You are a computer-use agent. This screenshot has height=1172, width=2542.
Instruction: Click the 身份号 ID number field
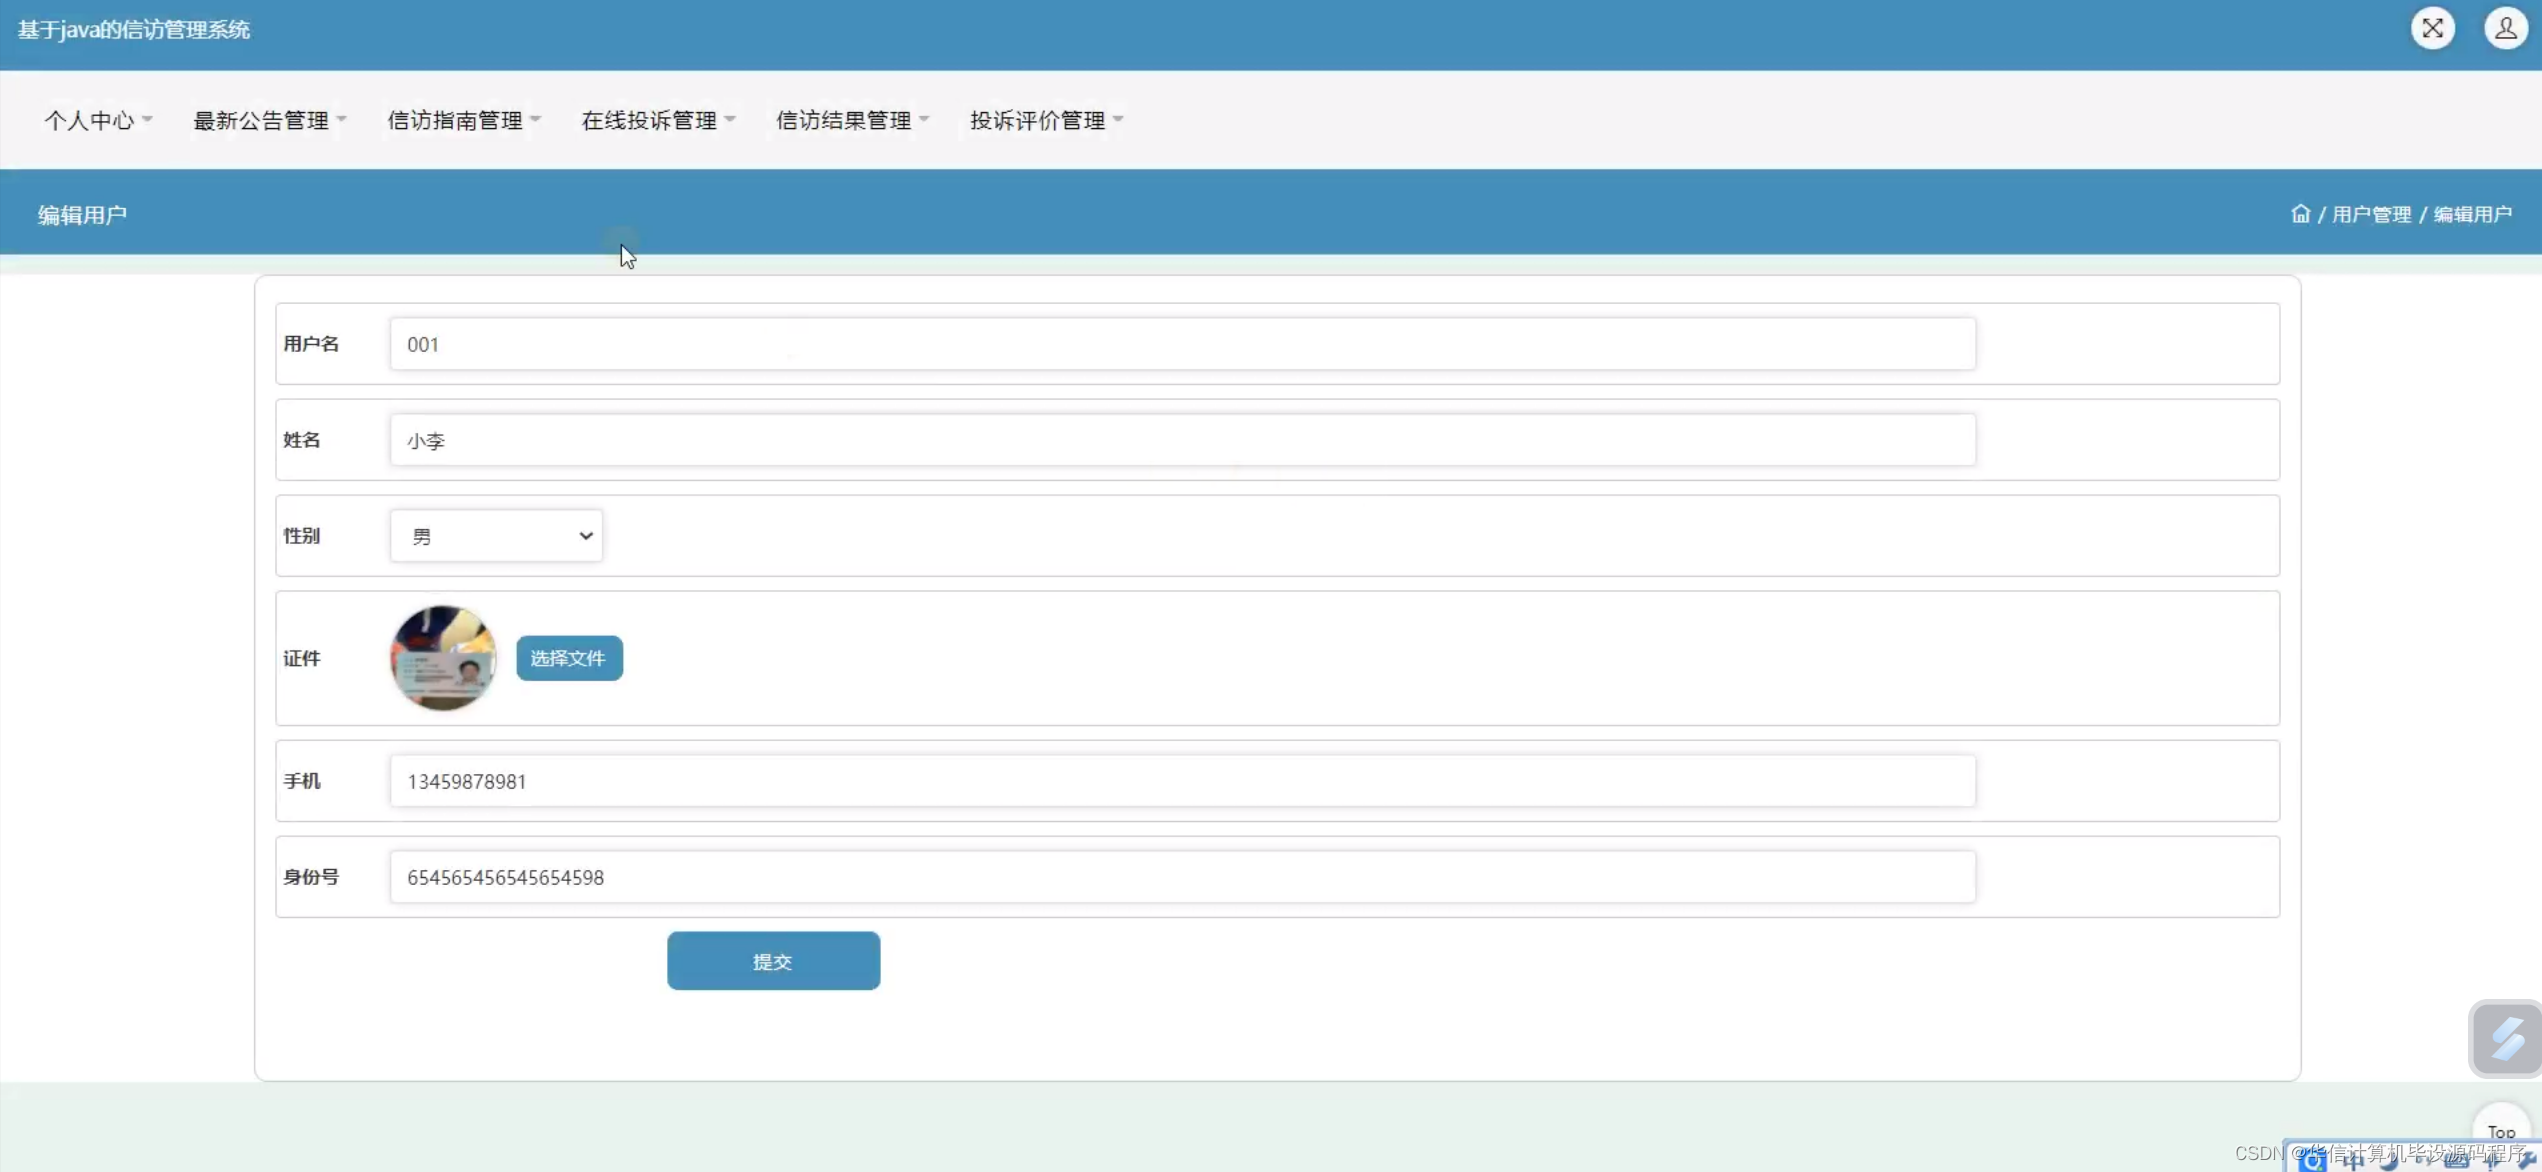[1182, 877]
